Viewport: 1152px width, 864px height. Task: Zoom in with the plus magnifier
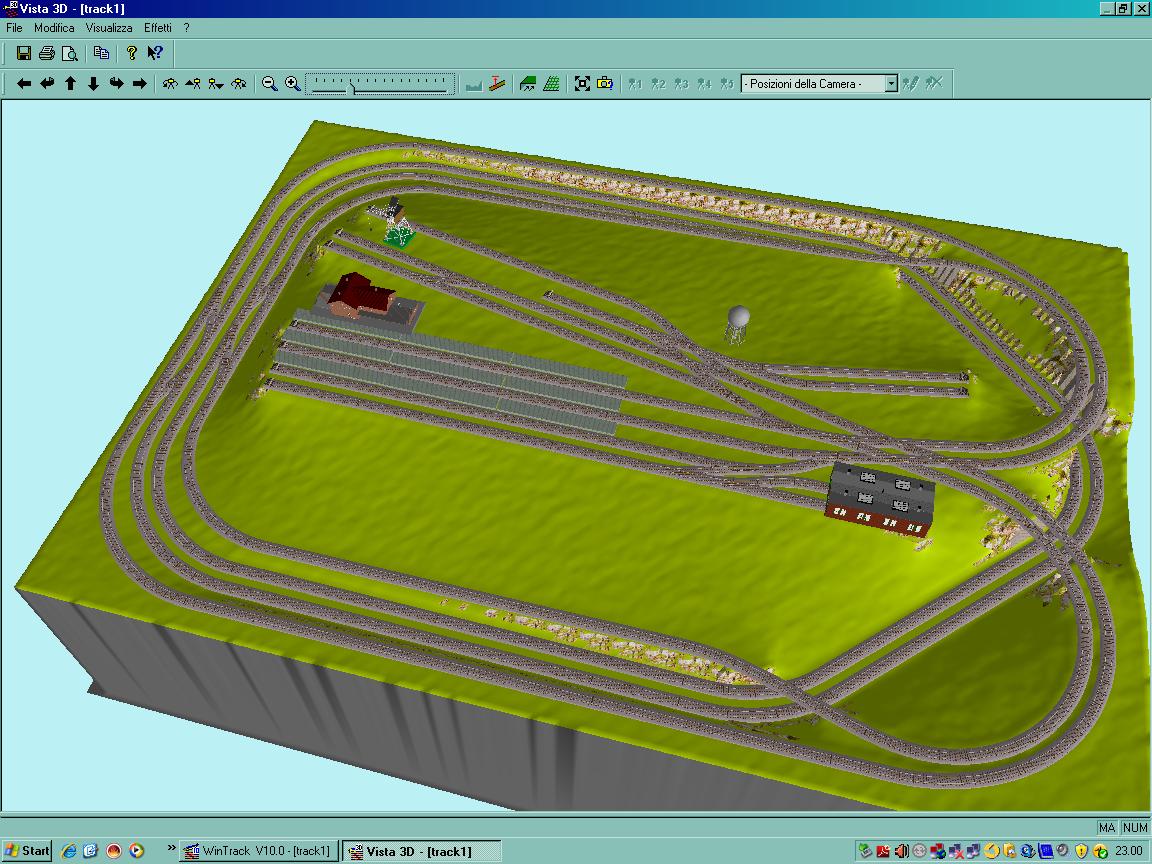click(x=292, y=84)
